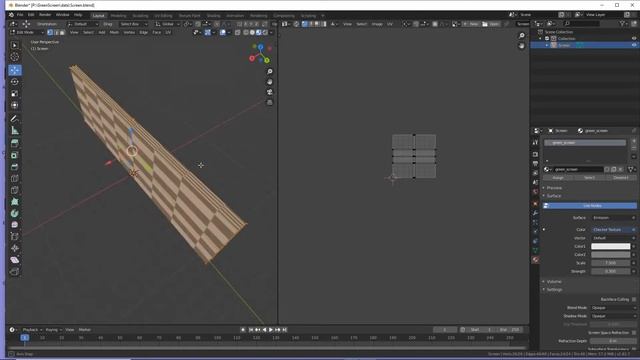Click the 3D viewport pan hand icon
The height and width of the screenshot is (360, 640).
click(270, 82)
